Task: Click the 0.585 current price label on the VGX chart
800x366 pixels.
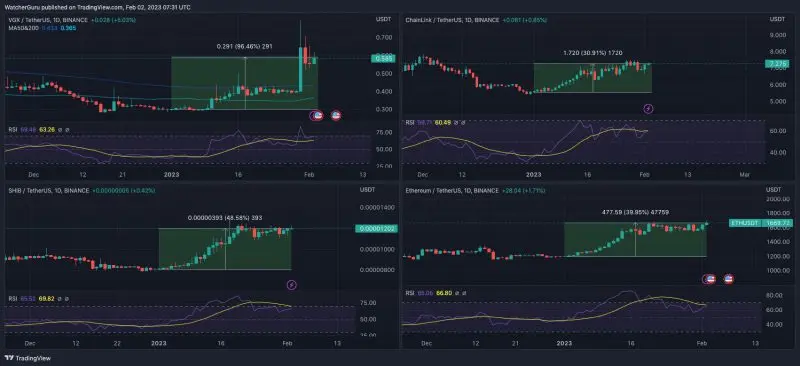Action: (x=384, y=59)
